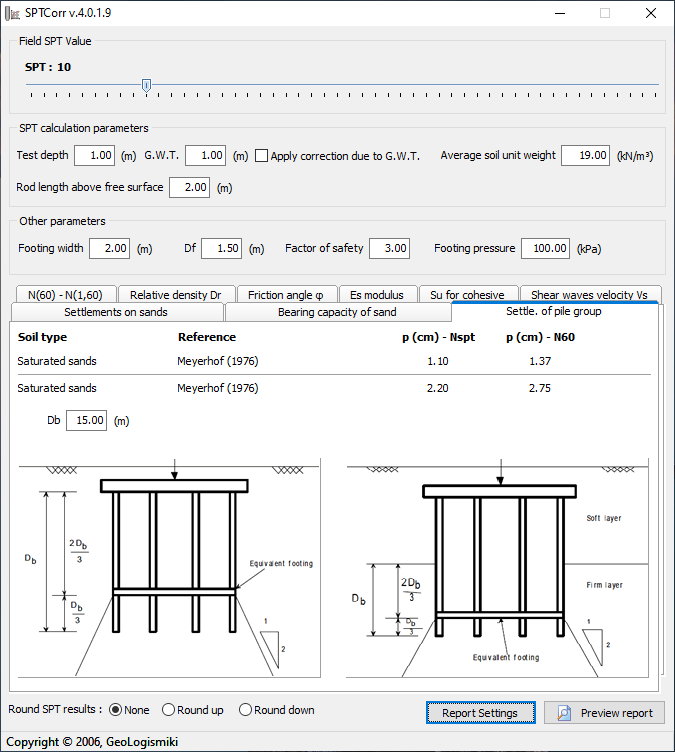Select the None rounding option

pyautogui.click(x=116, y=710)
